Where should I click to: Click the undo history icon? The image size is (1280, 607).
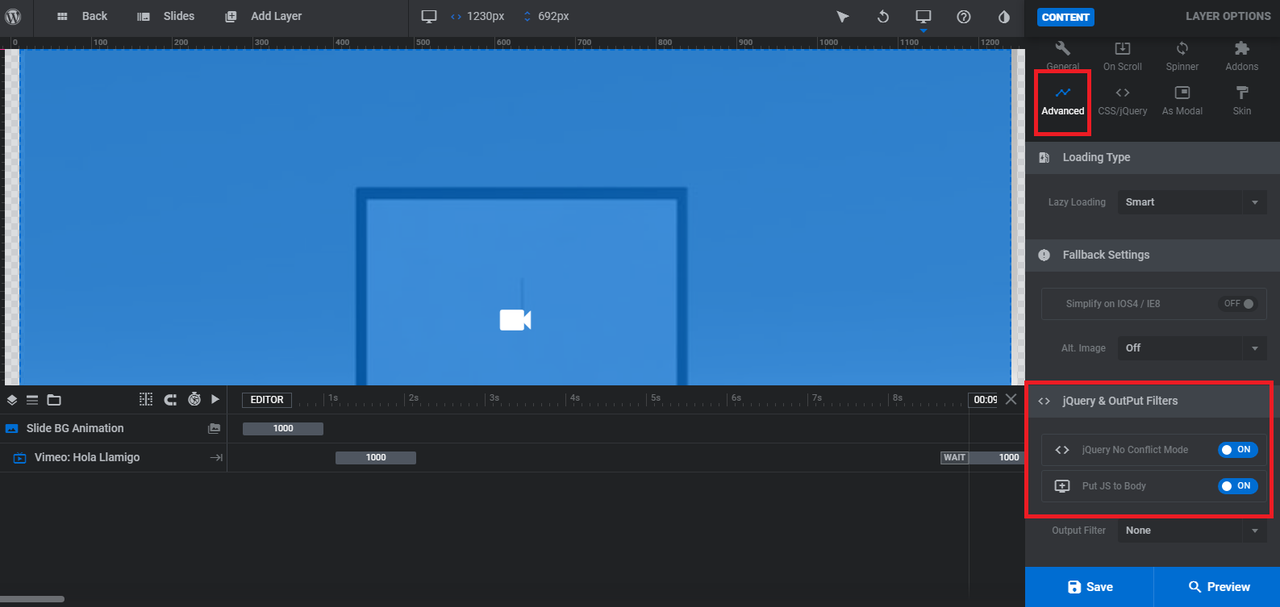(x=883, y=17)
